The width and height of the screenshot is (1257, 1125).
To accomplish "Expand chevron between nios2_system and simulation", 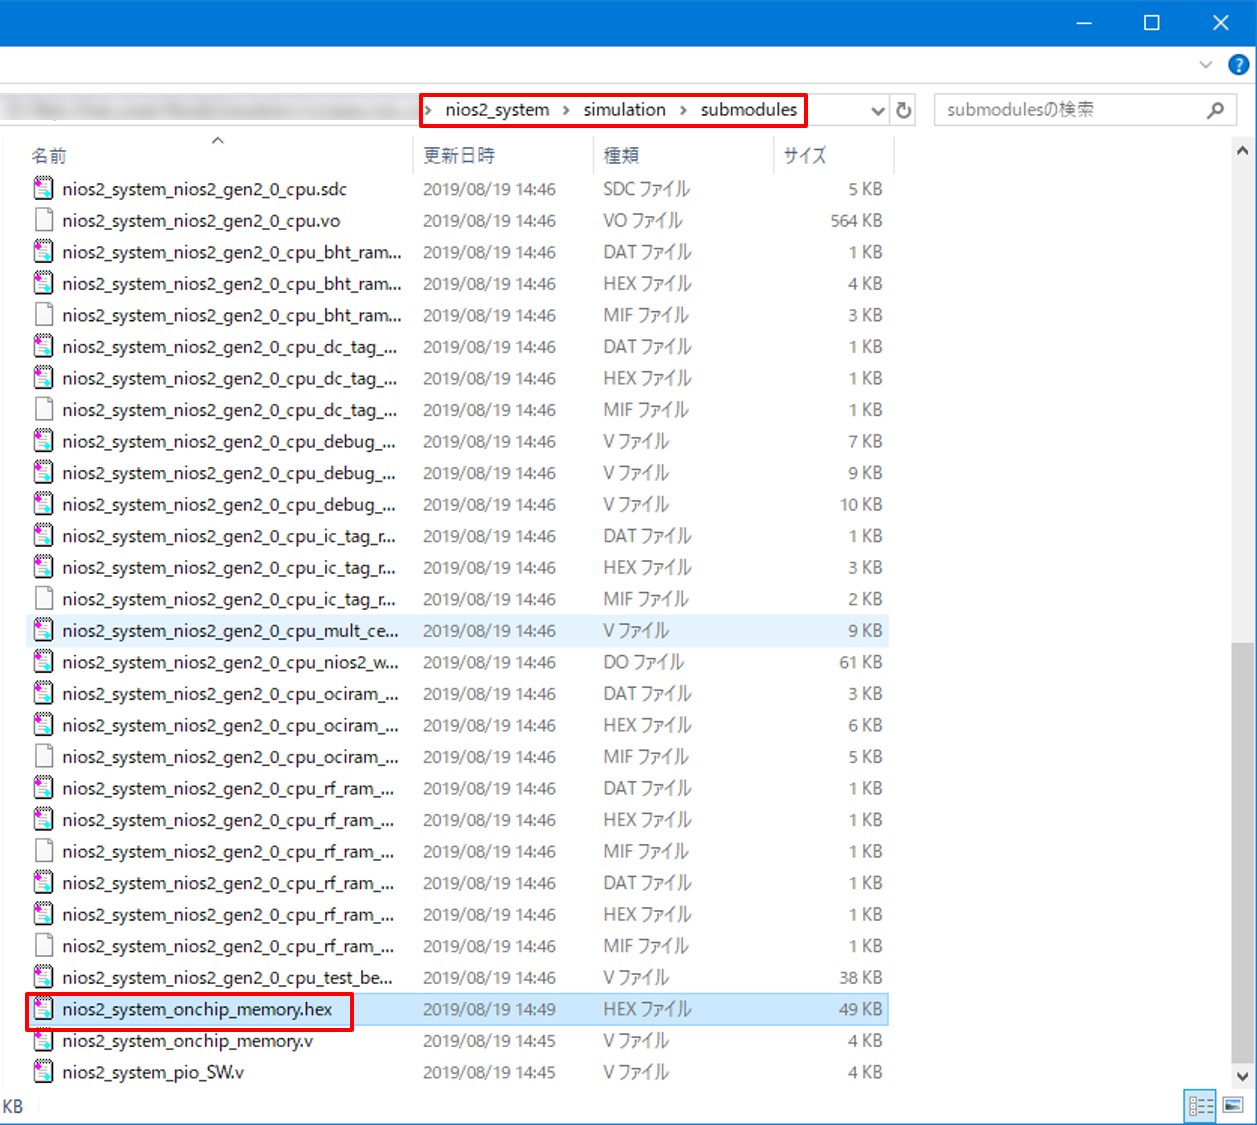I will click(566, 110).
